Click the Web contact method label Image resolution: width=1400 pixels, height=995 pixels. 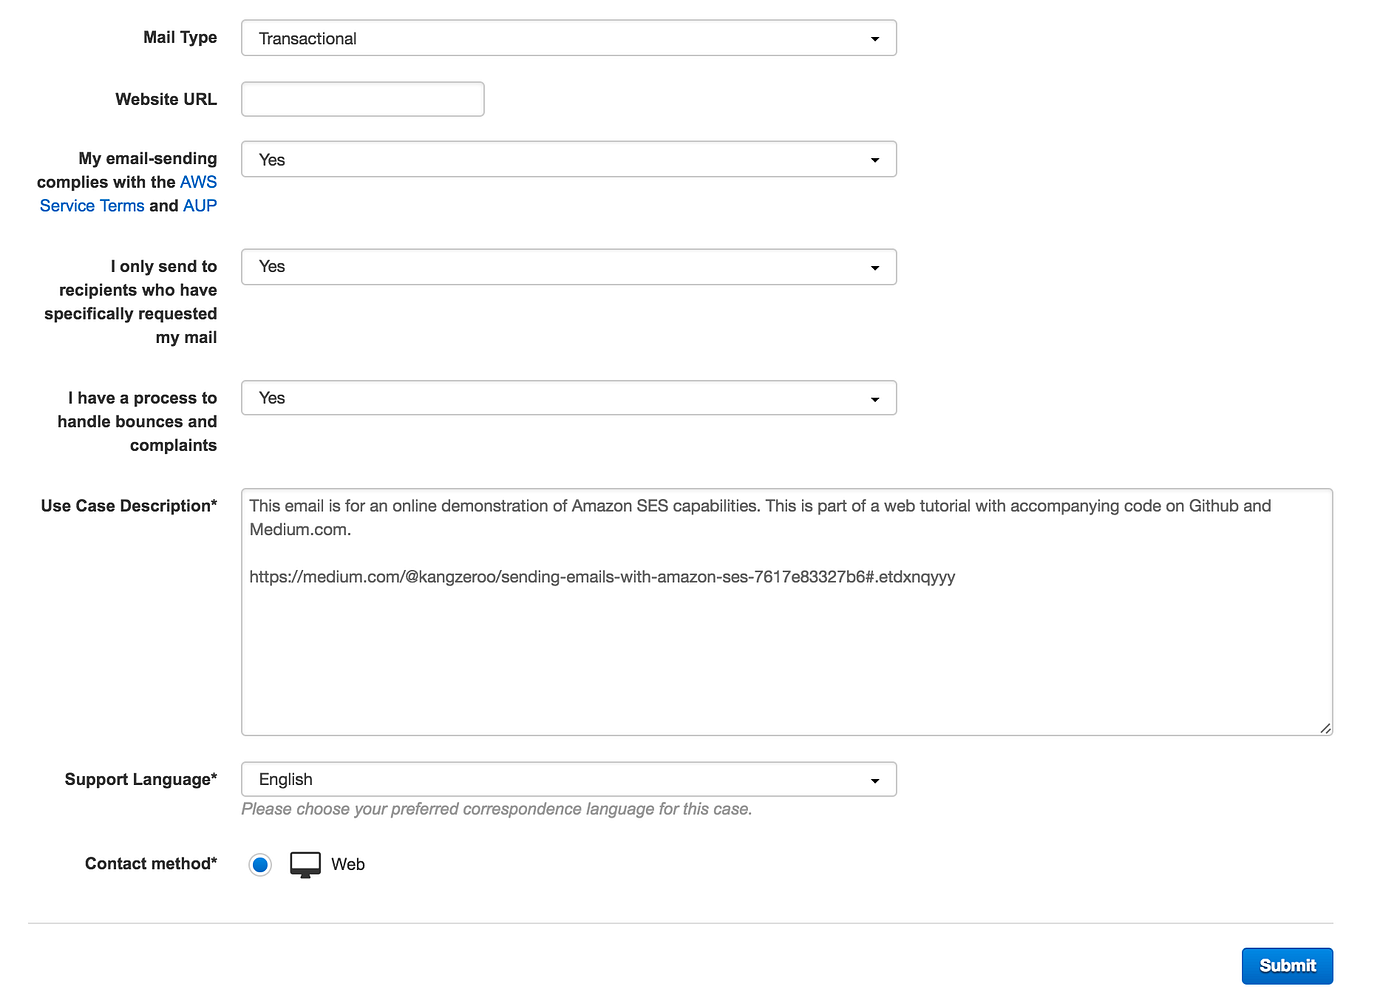tap(348, 865)
